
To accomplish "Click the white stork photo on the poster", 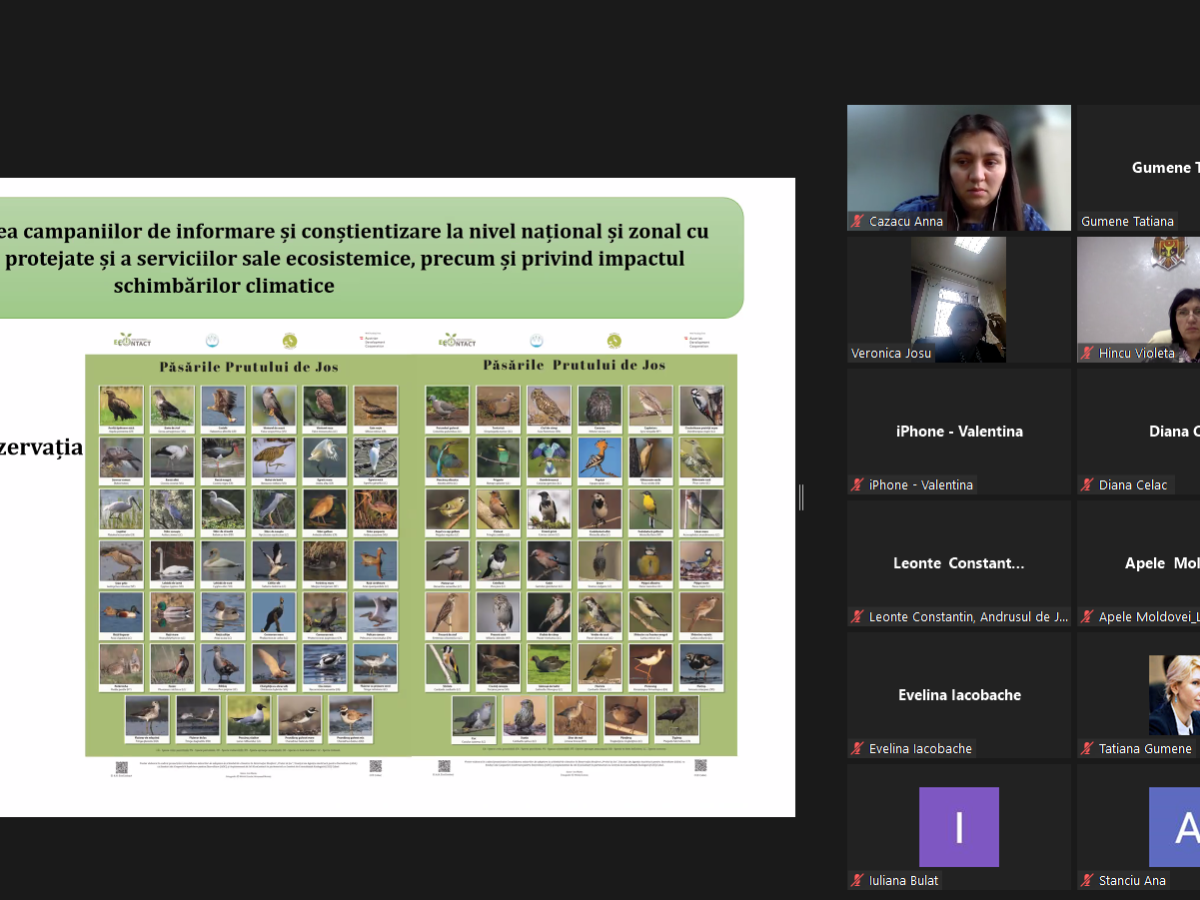I will pos(172,457).
